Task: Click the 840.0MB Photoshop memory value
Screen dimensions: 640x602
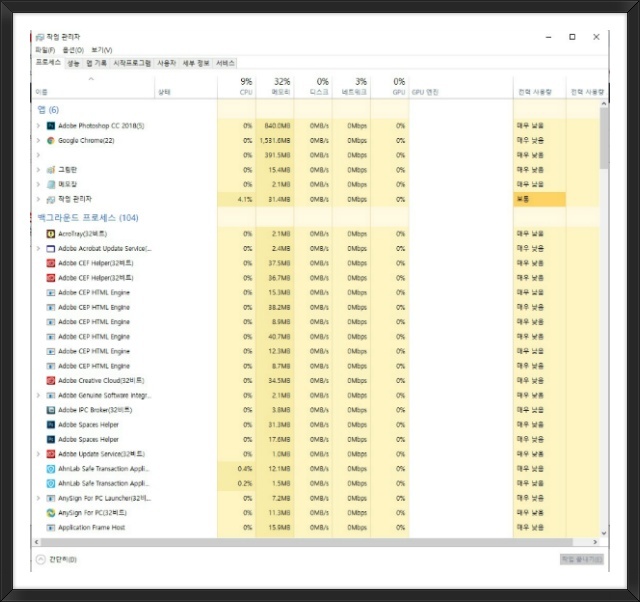Action: [277, 126]
